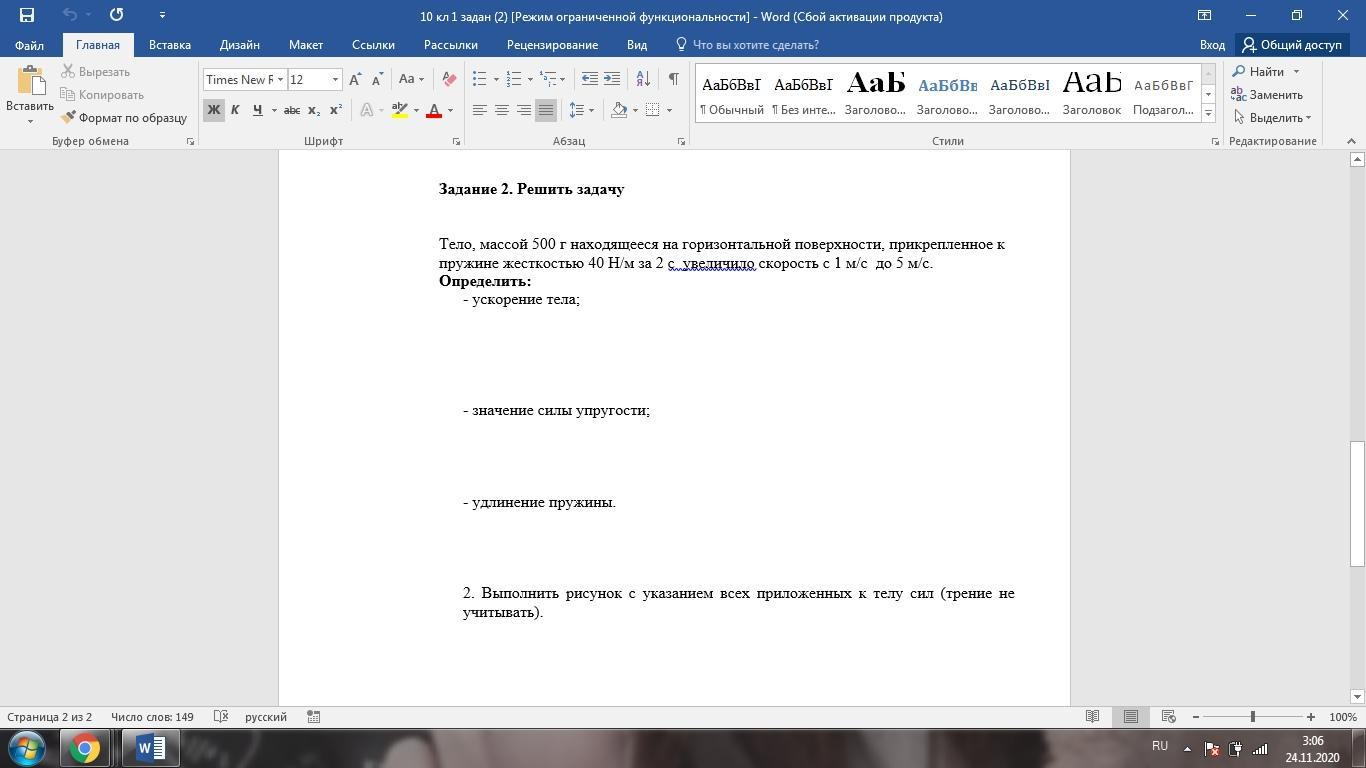1366x768 pixels.
Task: Click the Общий доступ share button
Action: pyautogui.click(x=1291, y=45)
